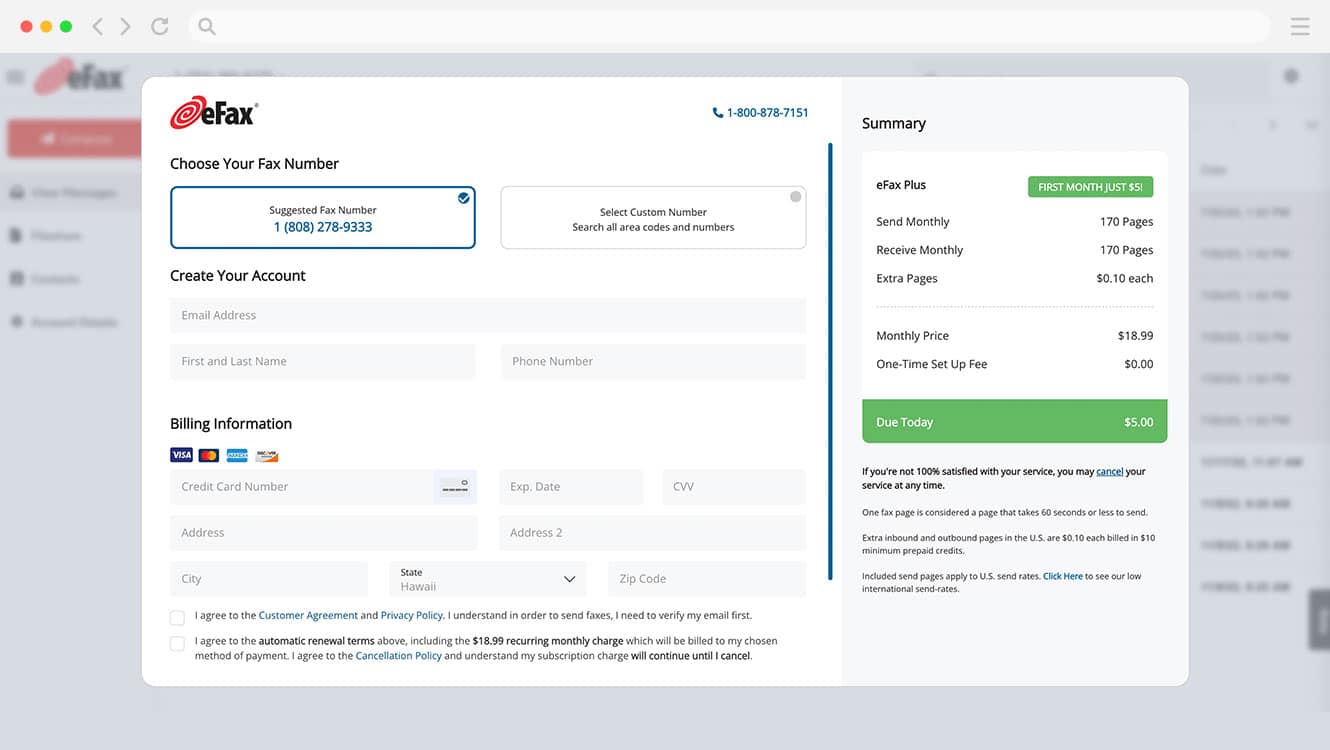The height and width of the screenshot is (750, 1330).
Task: Select the Discover card icon
Action: (x=266, y=454)
